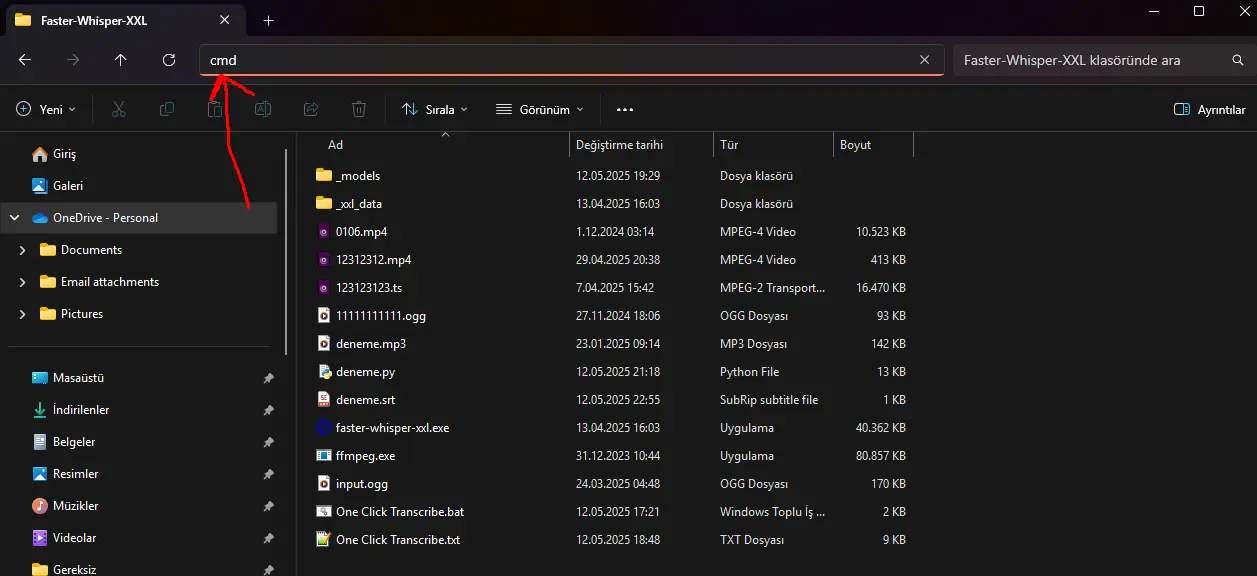Refresh the current folder view
The image size is (1257, 576).
click(x=169, y=60)
